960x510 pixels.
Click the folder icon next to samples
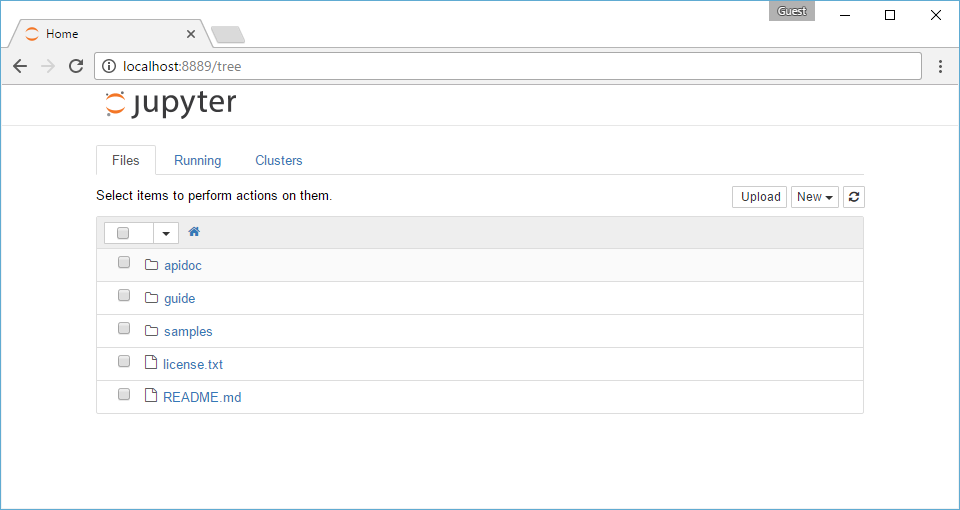(152, 331)
